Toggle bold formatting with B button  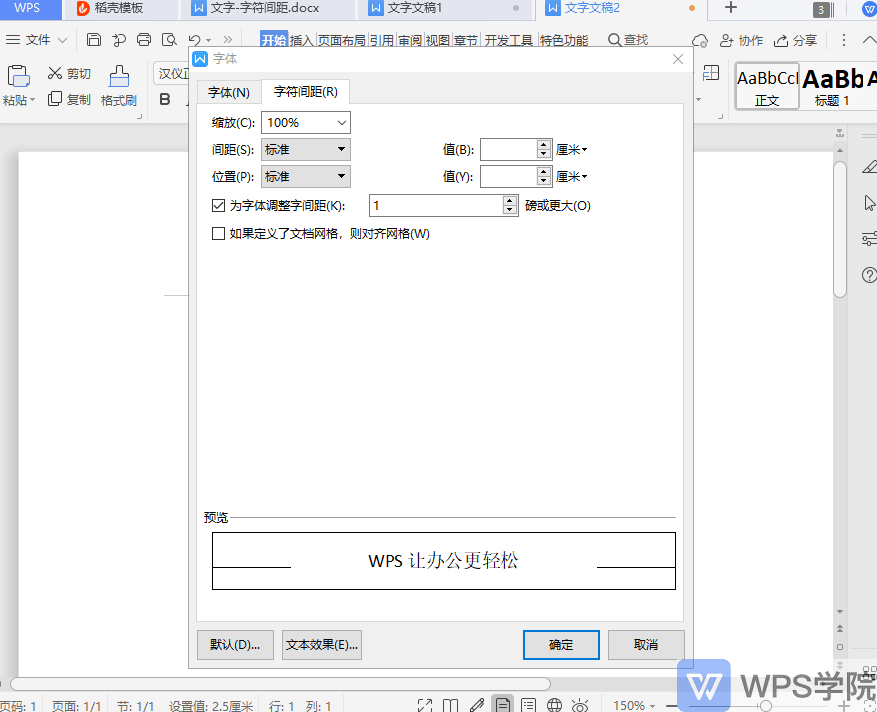164,99
